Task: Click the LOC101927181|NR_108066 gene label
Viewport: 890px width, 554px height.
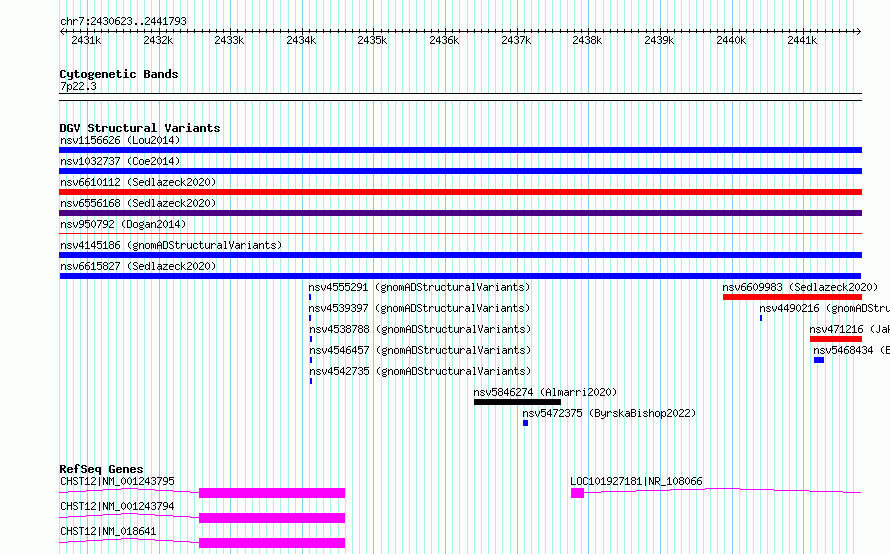Action: pyautogui.click(x=636, y=481)
